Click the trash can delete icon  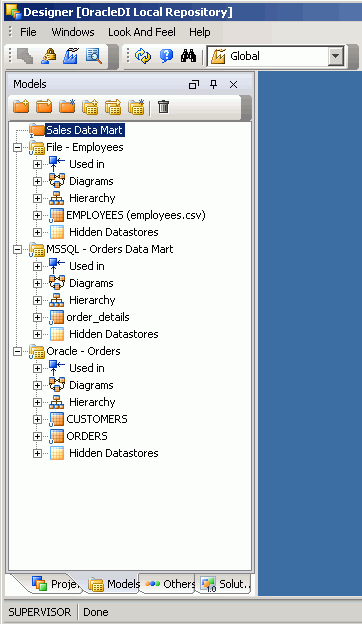tap(163, 107)
